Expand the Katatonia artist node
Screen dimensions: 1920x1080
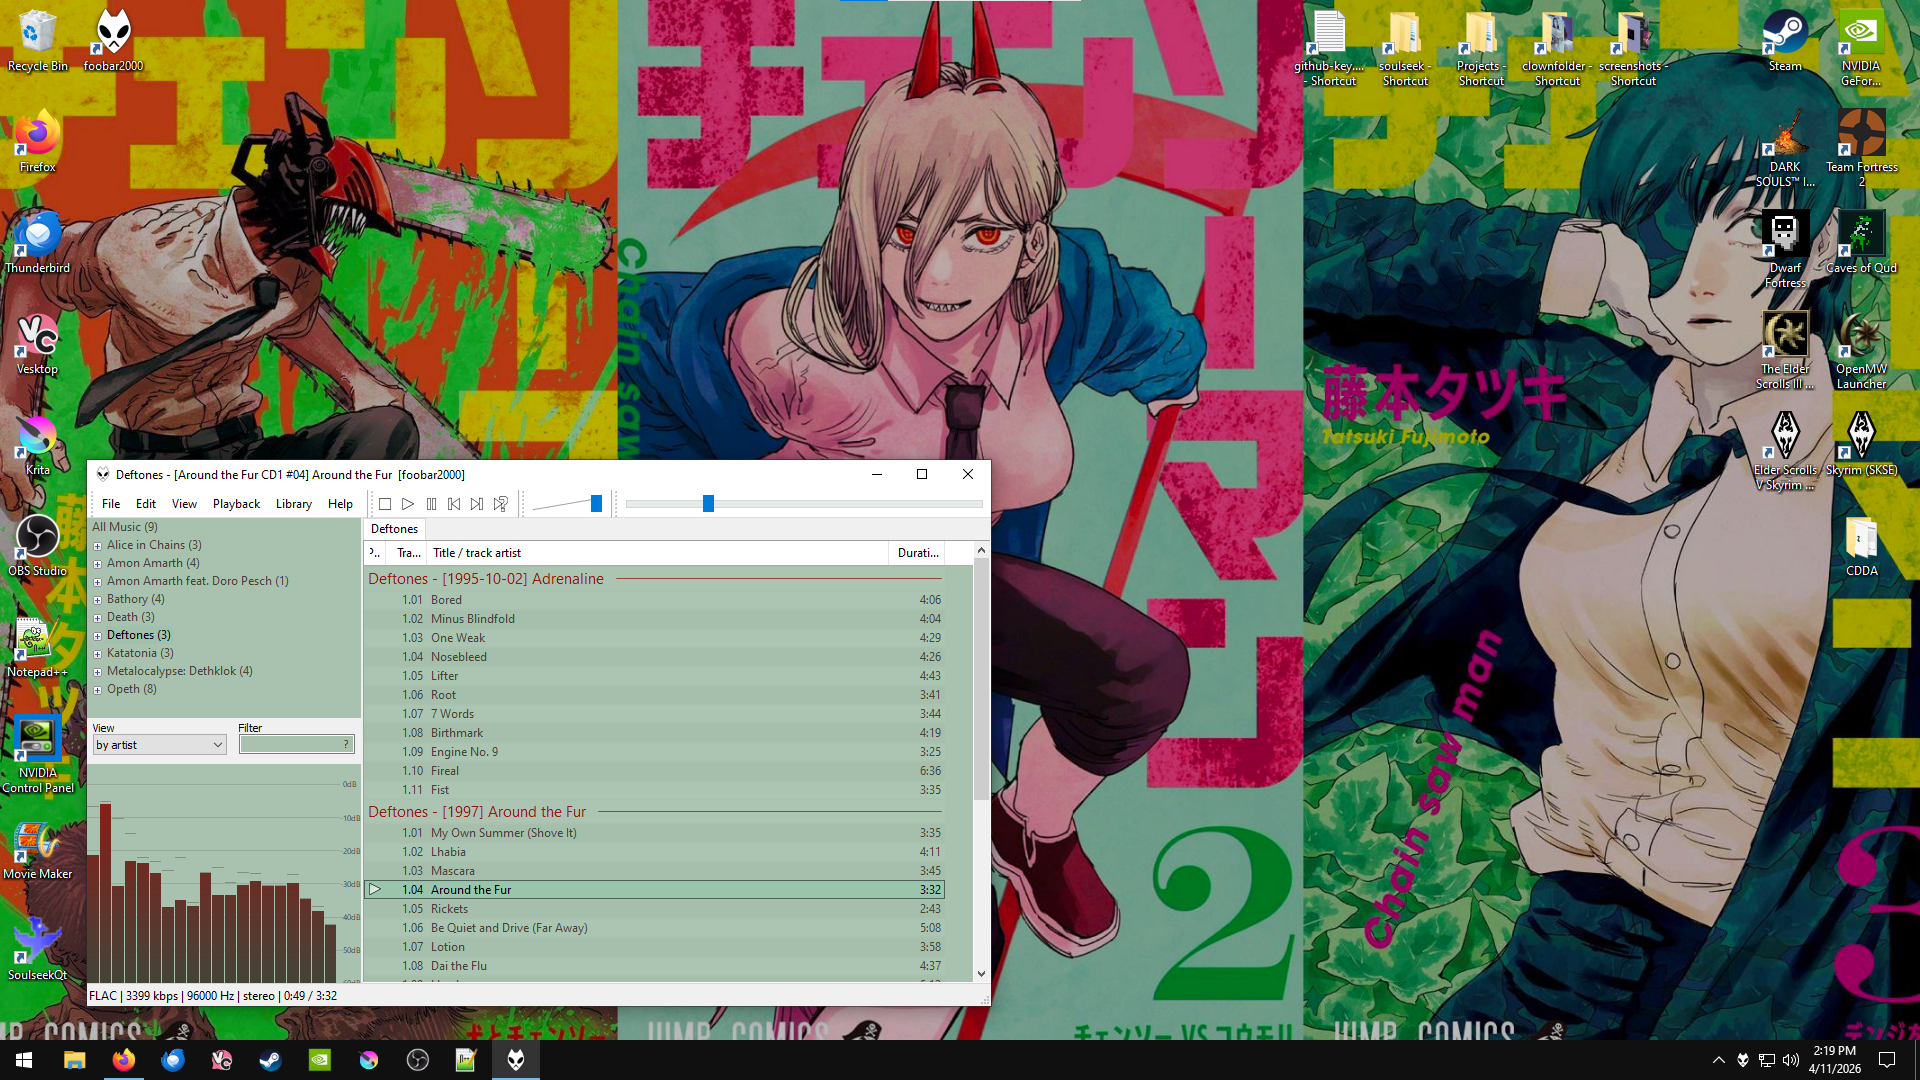(x=98, y=654)
